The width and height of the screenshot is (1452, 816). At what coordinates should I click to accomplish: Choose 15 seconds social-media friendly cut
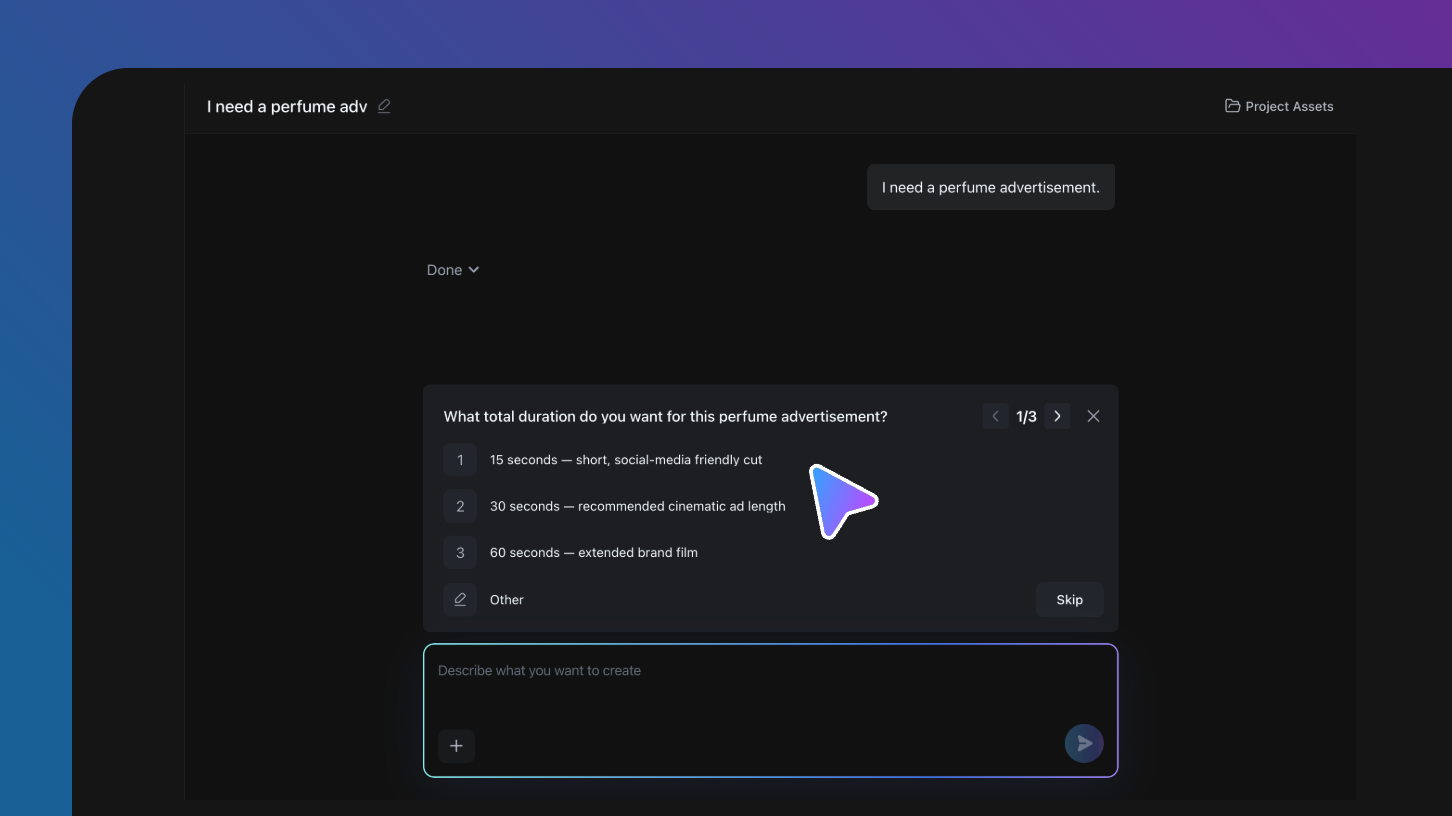click(626, 460)
